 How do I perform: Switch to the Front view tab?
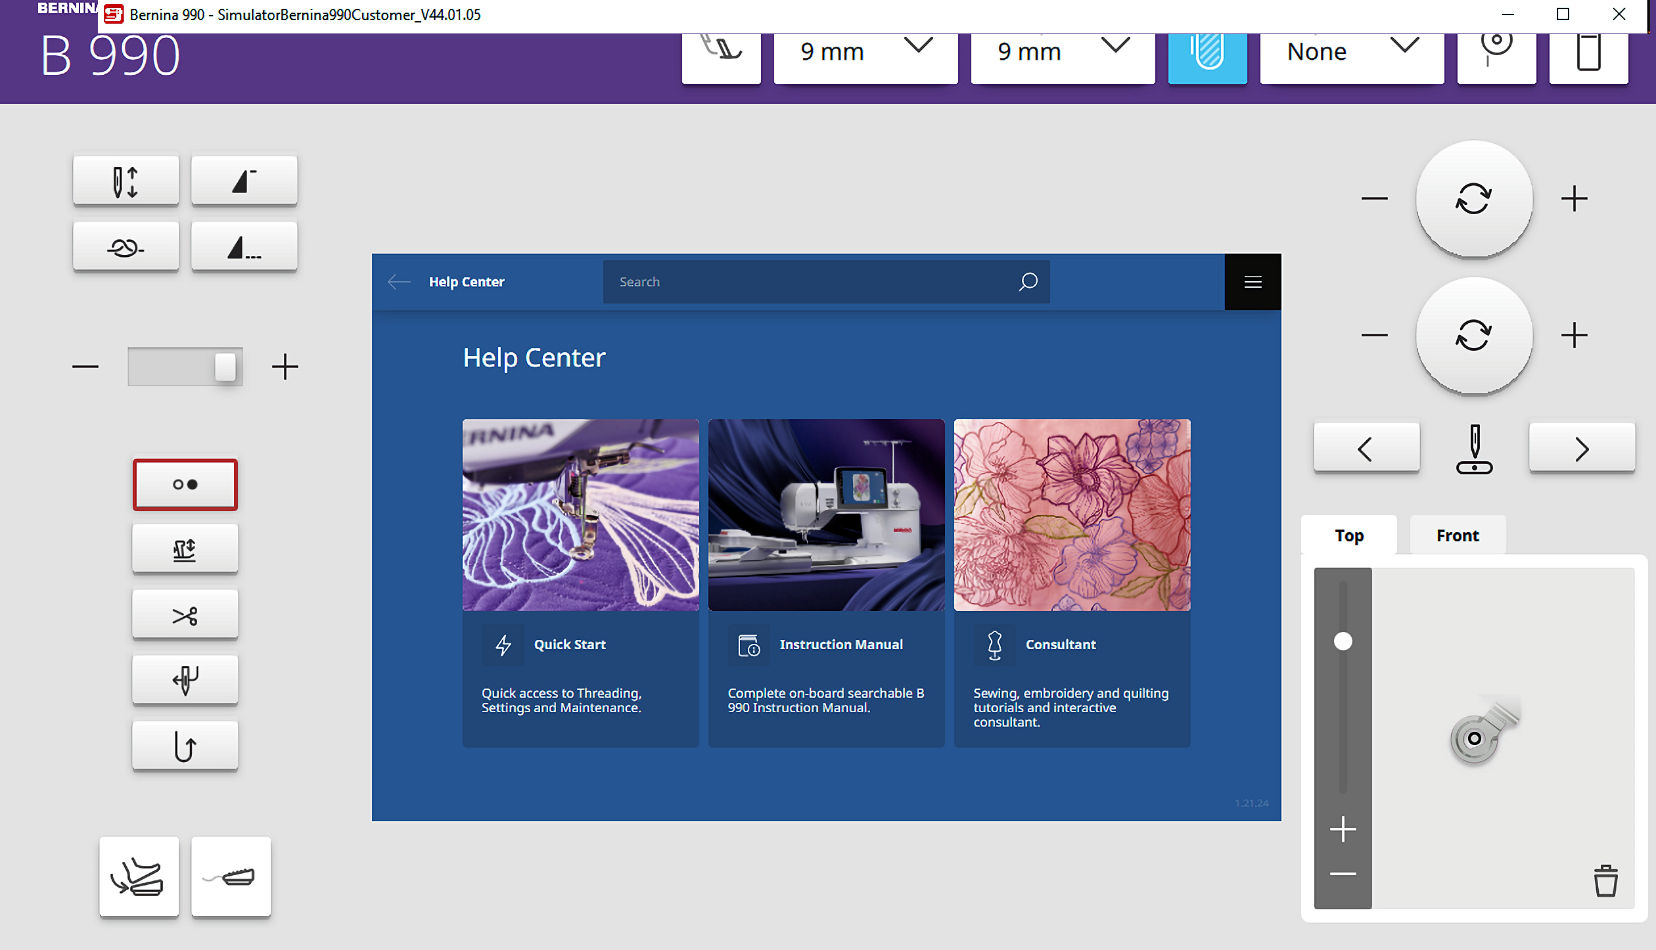point(1457,535)
